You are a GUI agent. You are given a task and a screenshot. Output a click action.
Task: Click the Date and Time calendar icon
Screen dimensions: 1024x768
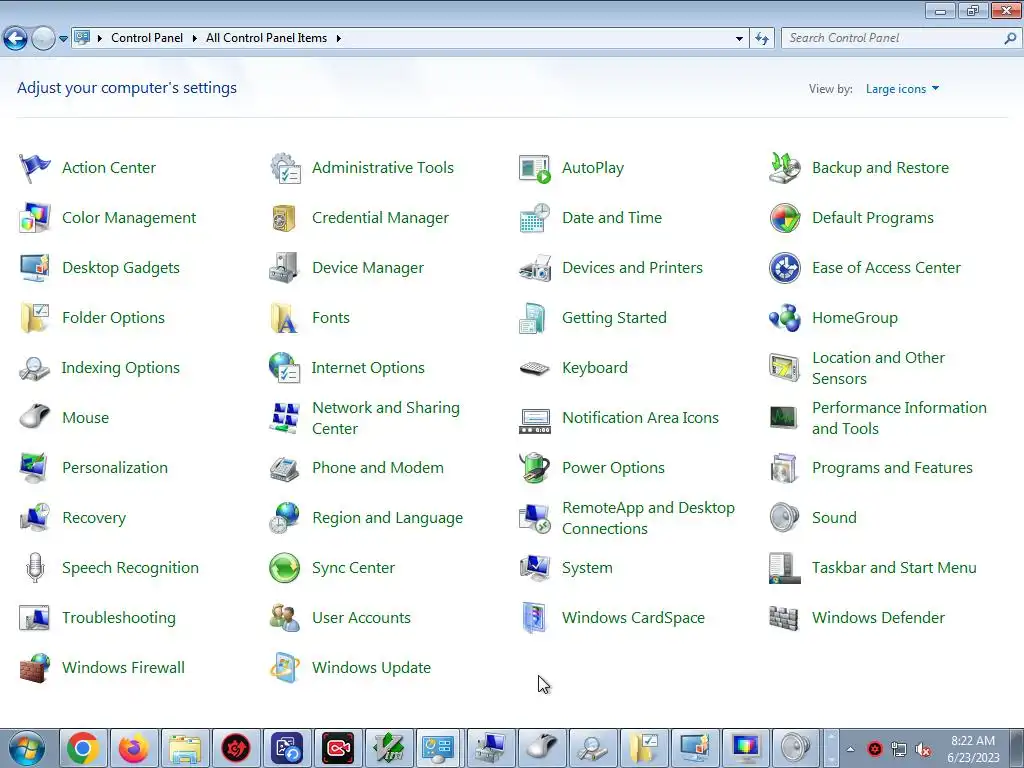pos(535,218)
